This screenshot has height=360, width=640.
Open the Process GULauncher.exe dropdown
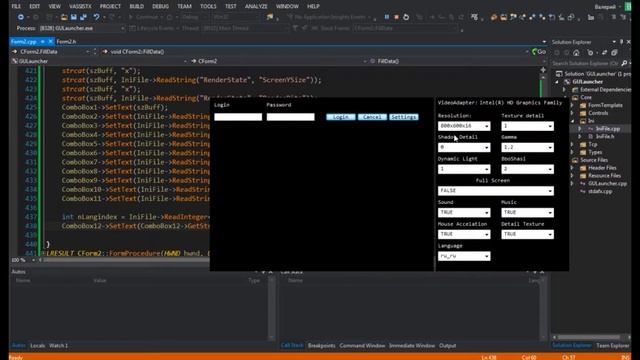tap(82, 28)
